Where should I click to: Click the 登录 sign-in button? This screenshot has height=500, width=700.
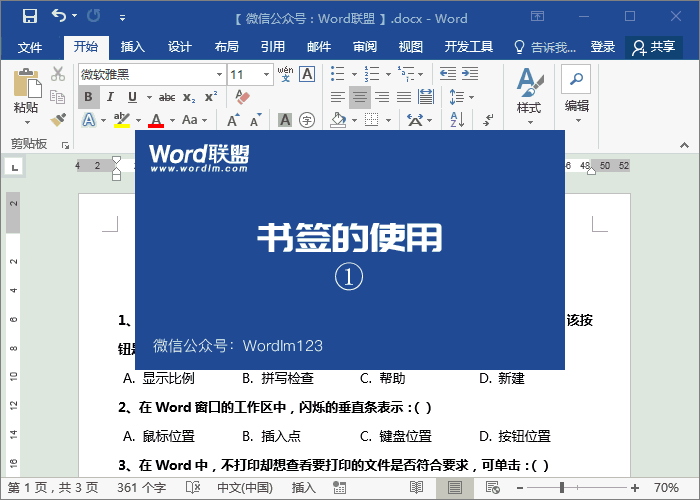coord(603,46)
